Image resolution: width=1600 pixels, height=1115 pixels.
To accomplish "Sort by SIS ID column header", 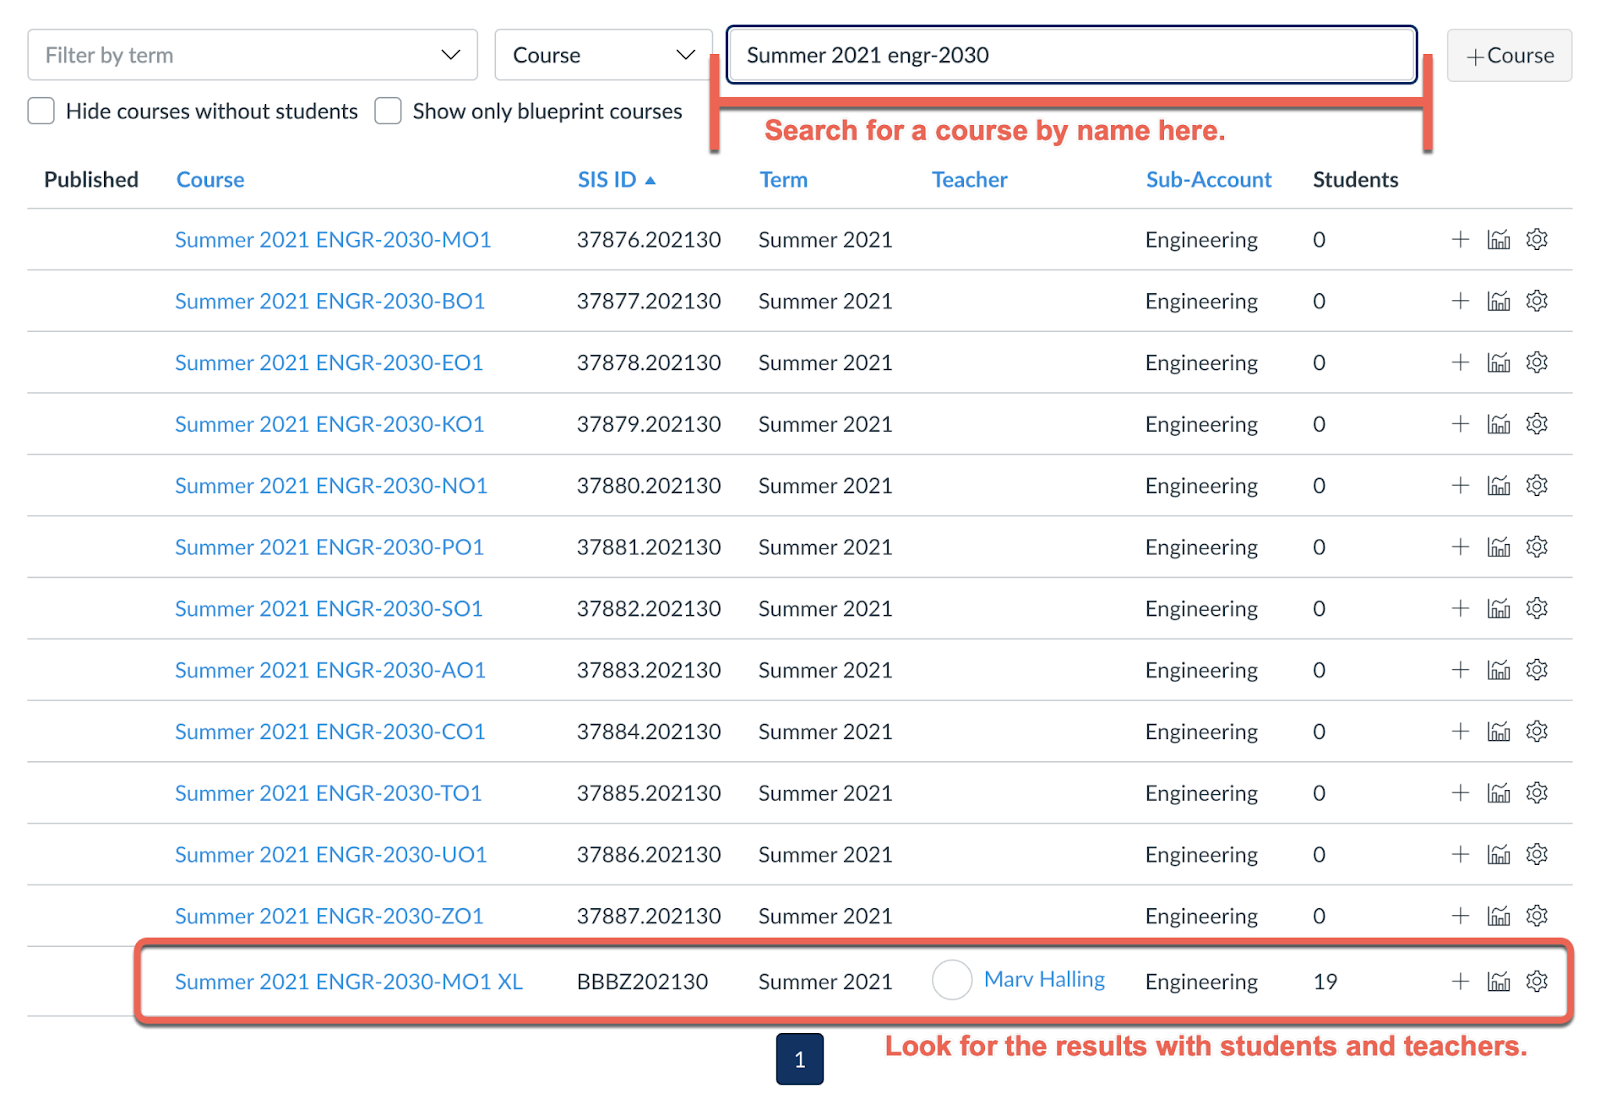I will 616,180.
